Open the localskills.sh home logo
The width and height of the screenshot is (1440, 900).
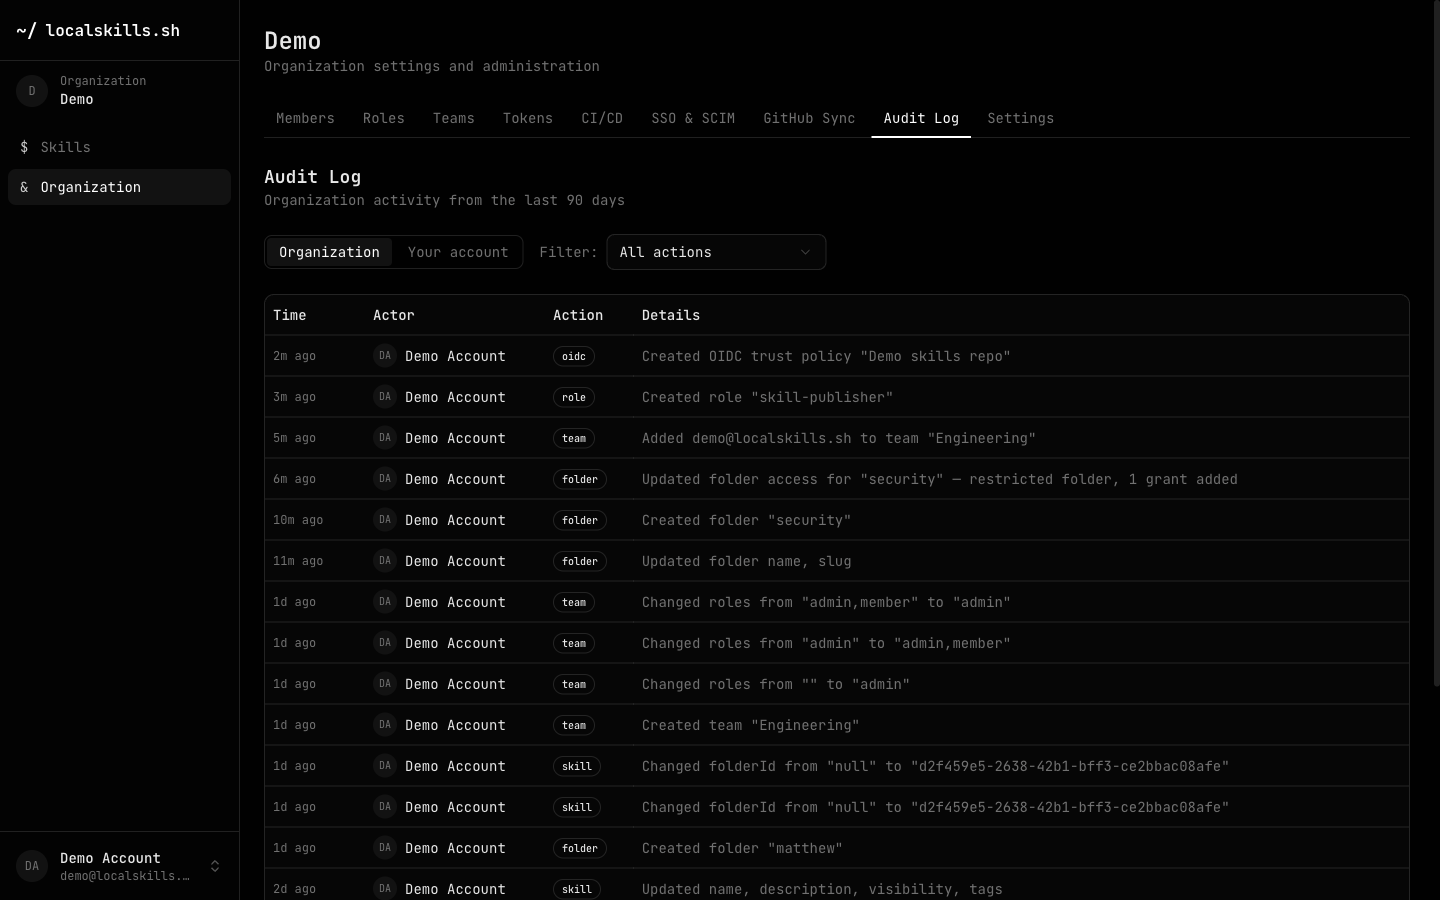click(98, 30)
